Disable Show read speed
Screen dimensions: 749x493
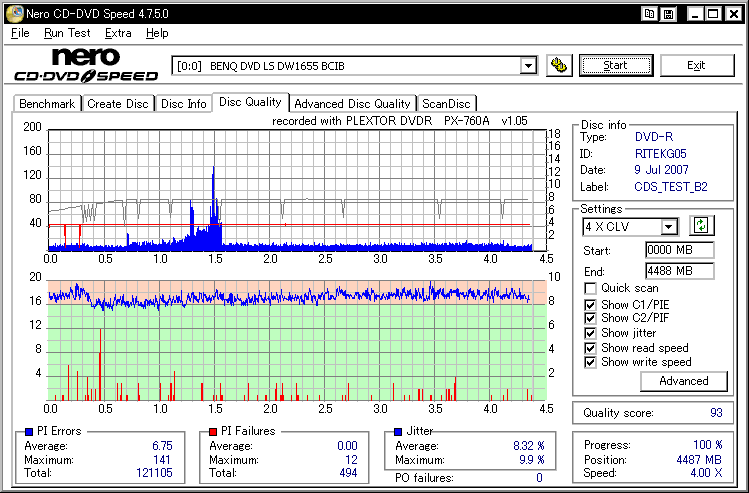click(x=590, y=348)
